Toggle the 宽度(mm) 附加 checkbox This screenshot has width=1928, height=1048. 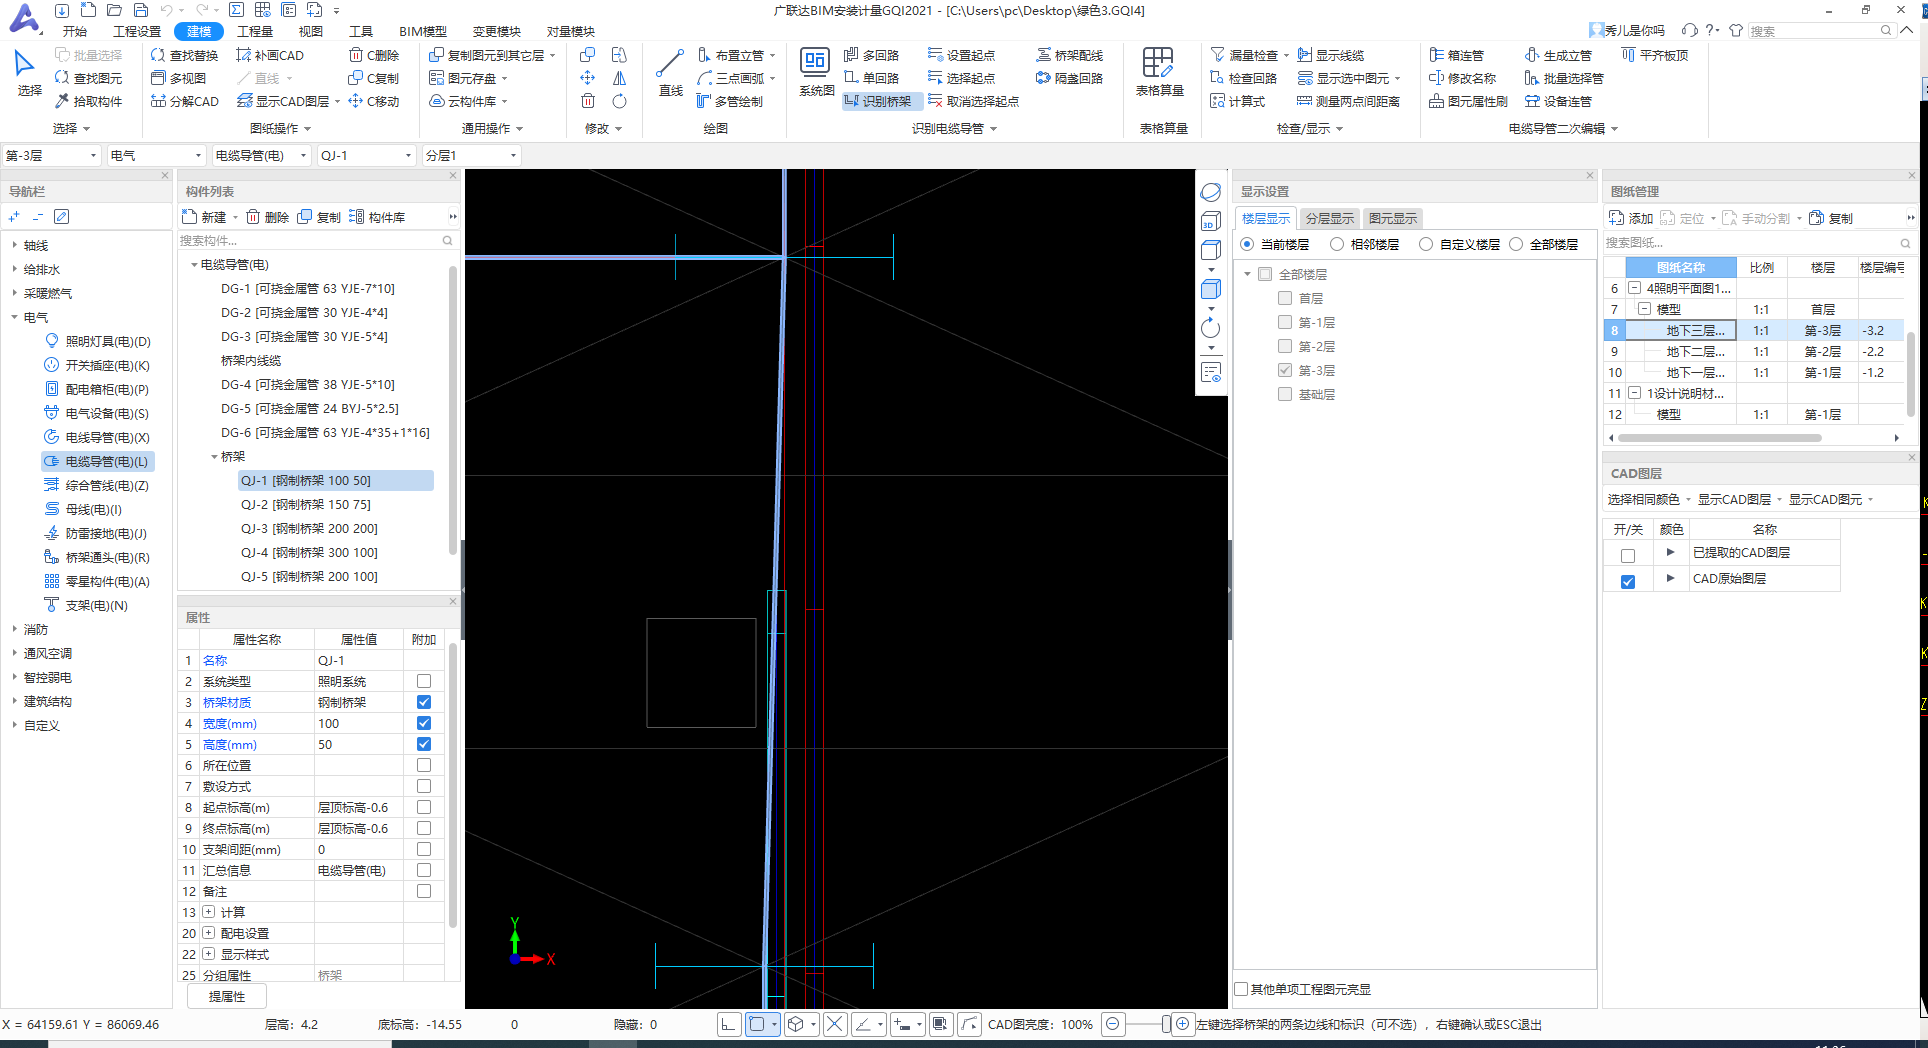424,723
